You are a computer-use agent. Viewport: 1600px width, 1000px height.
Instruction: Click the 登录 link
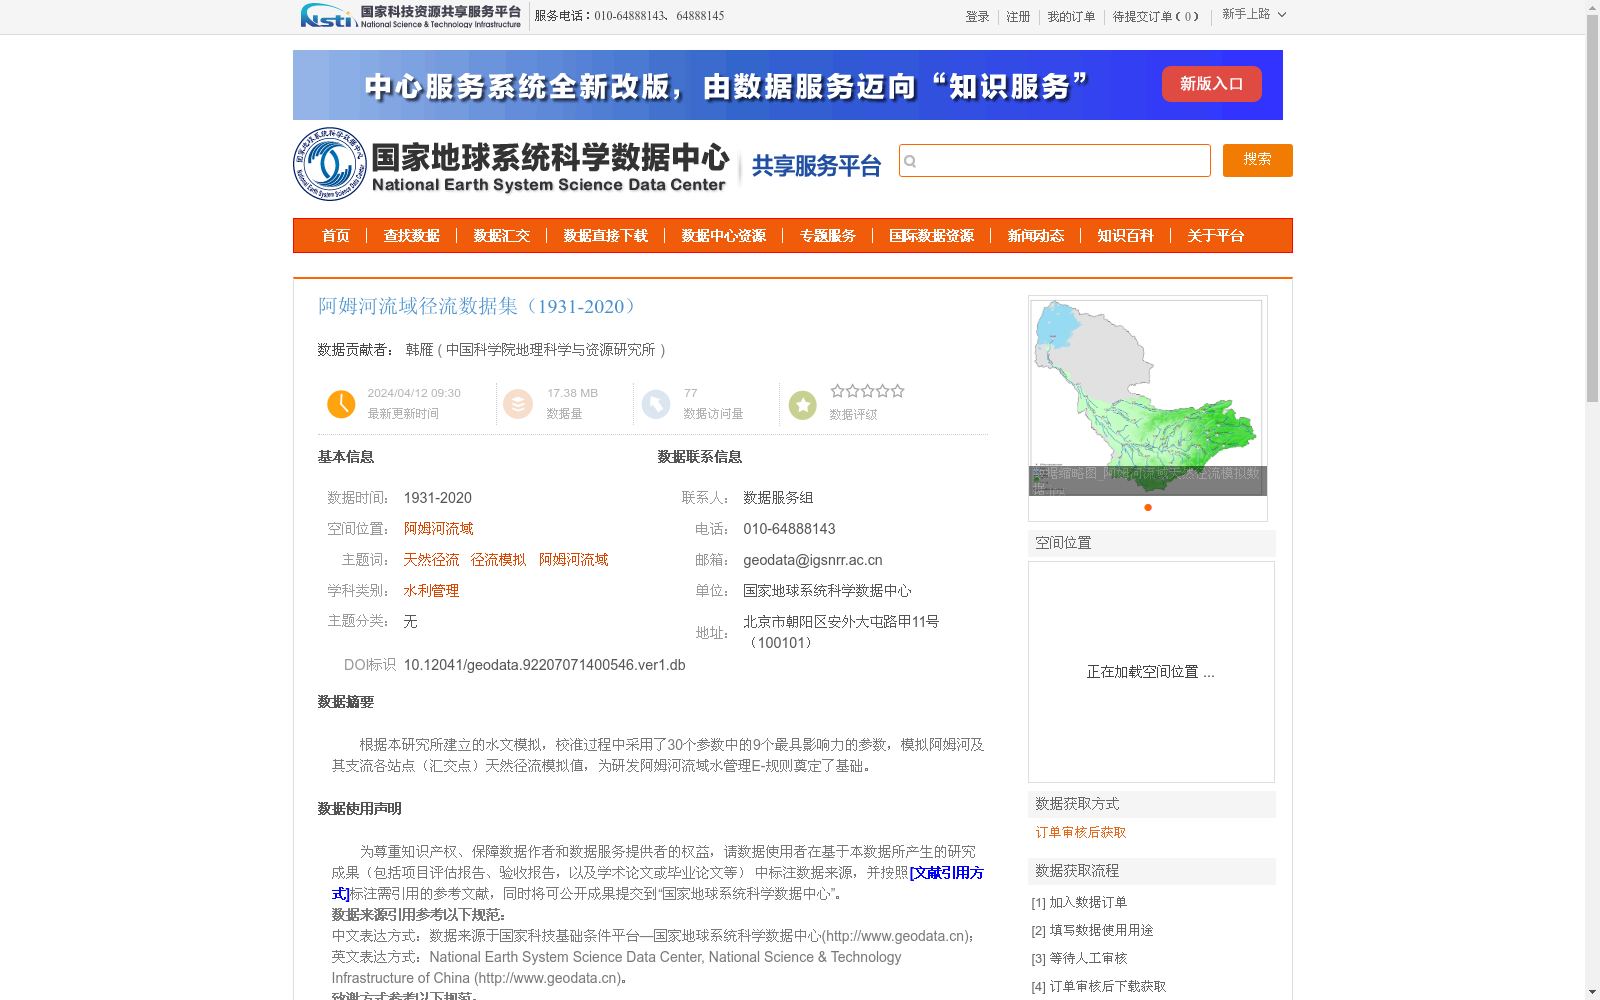977,17
